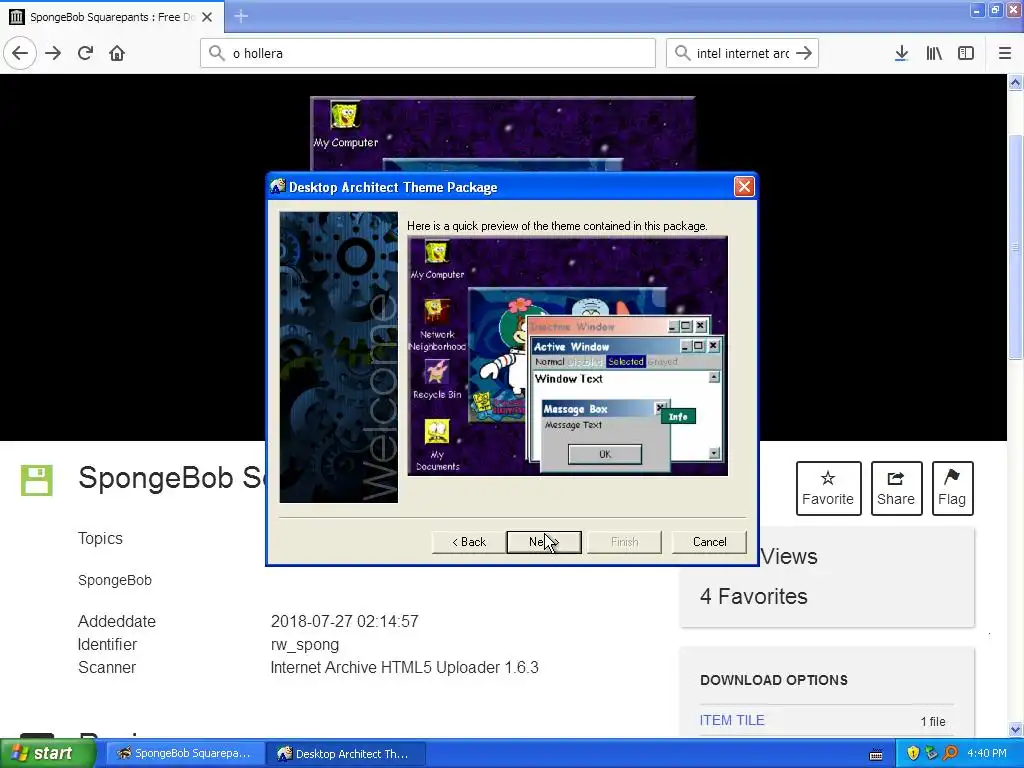
Task: Click the identifier value 'rw_spong'
Action: pos(305,645)
